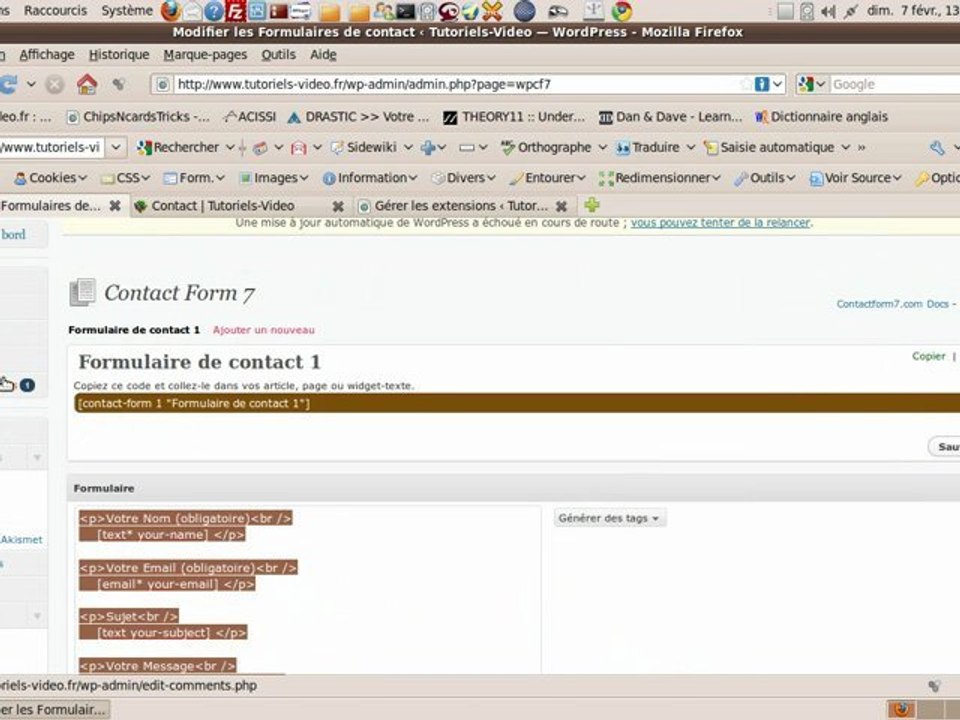This screenshot has height=720, width=960.
Task: Click the Google toolbar Rechercher button
Action: pos(178,148)
